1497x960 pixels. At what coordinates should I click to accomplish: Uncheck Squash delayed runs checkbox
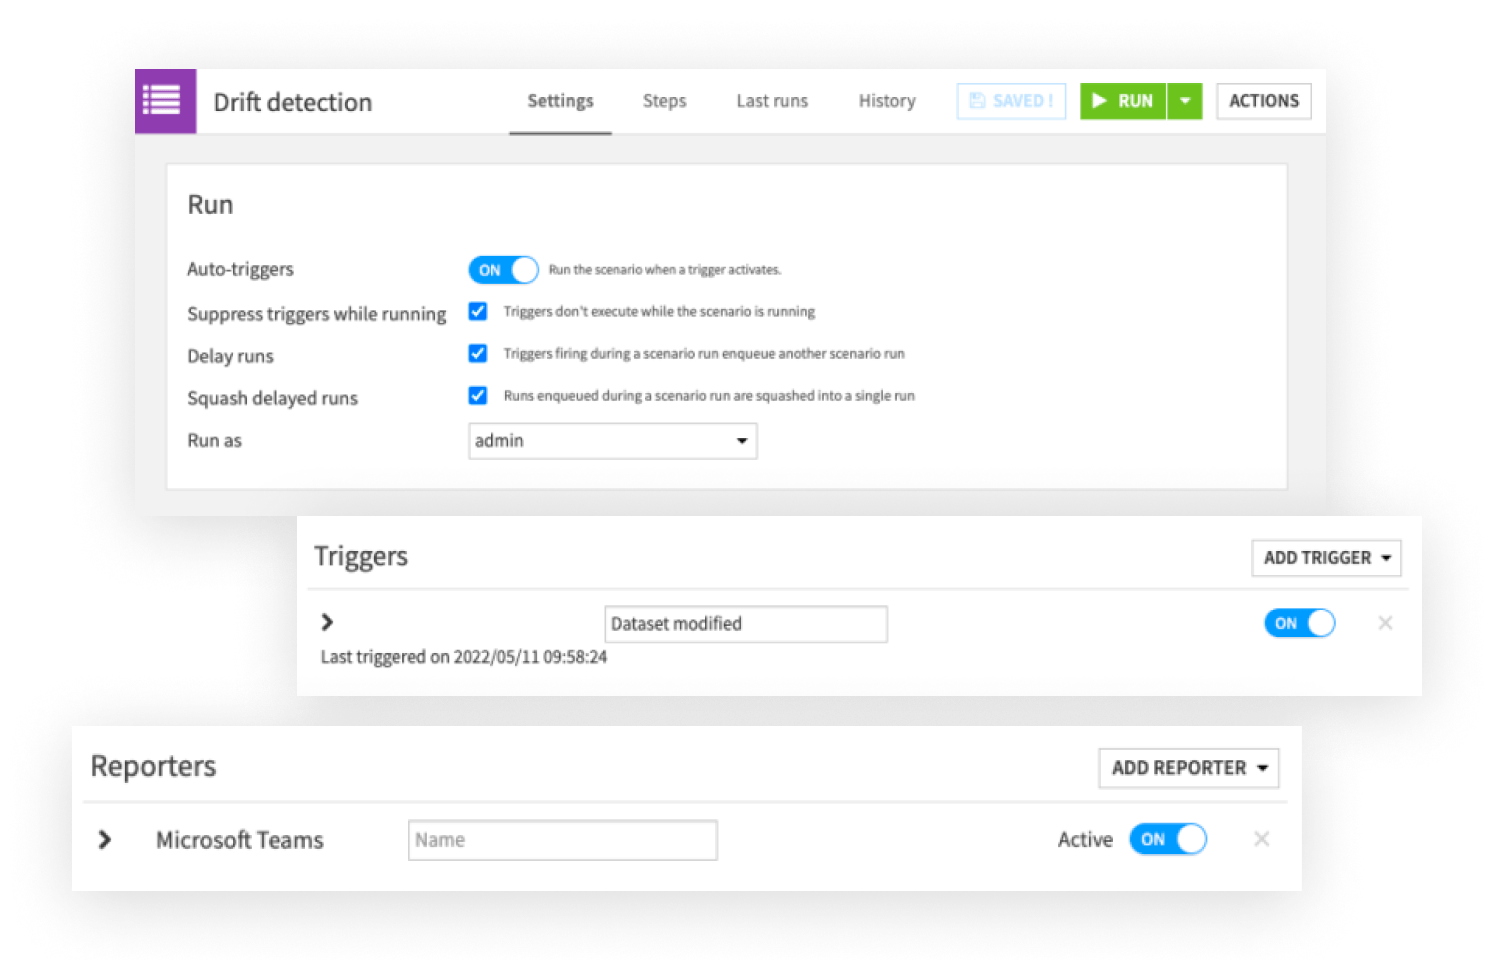click(x=478, y=396)
